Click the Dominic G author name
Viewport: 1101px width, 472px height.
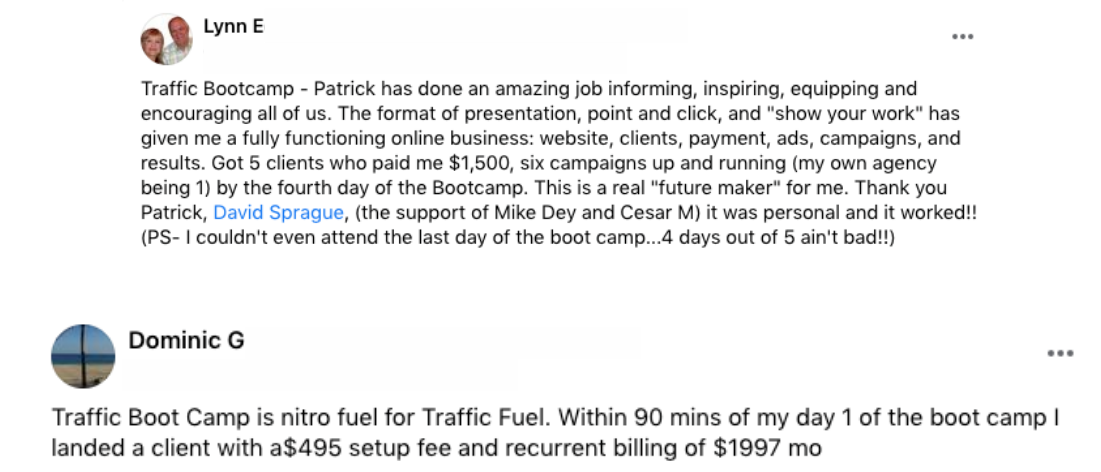tap(186, 341)
